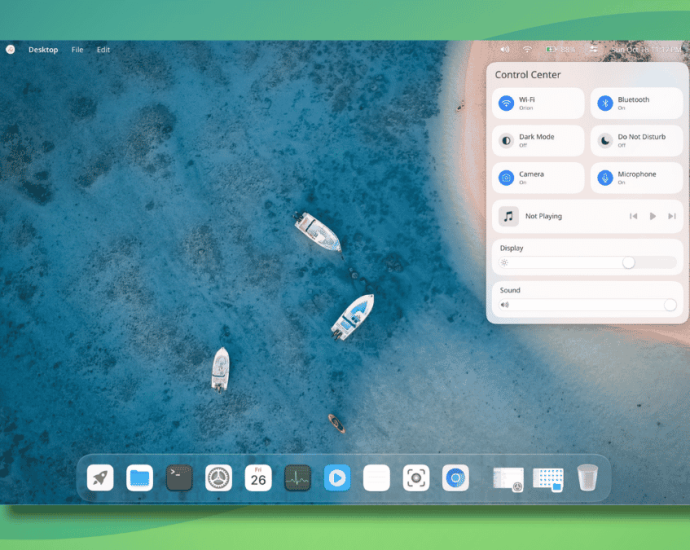Open the Files folder app in dock
The width and height of the screenshot is (690, 550).
pyautogui.click(x=139, y=477)
